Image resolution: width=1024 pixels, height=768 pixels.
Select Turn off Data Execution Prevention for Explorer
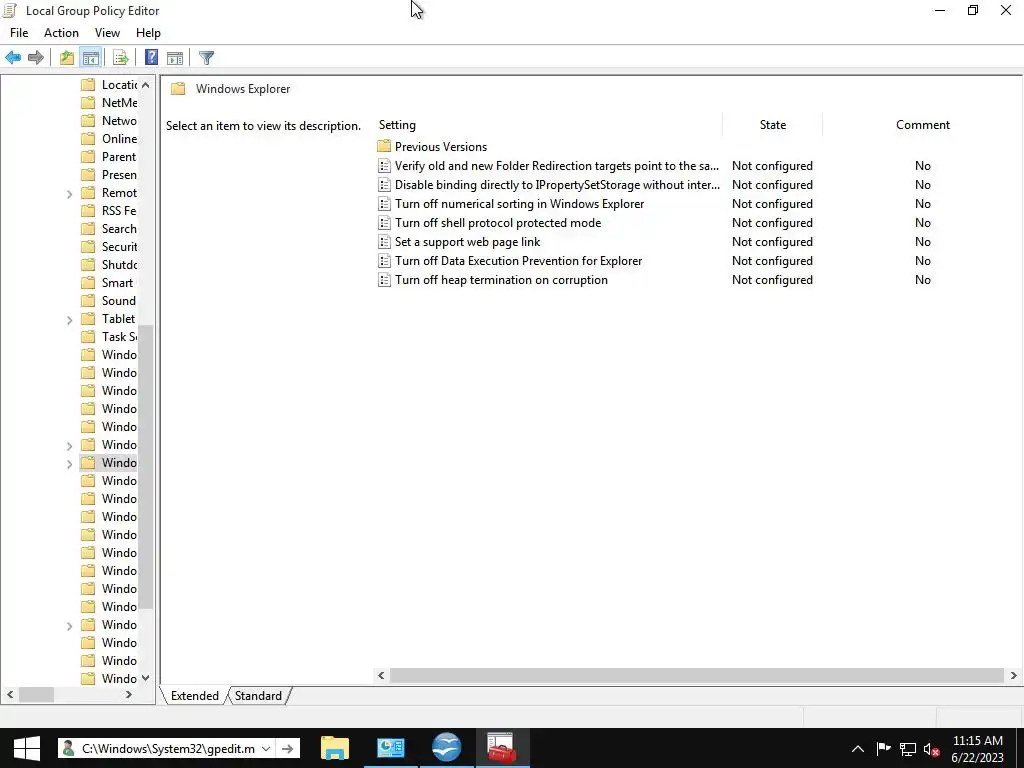coord(519,261)
